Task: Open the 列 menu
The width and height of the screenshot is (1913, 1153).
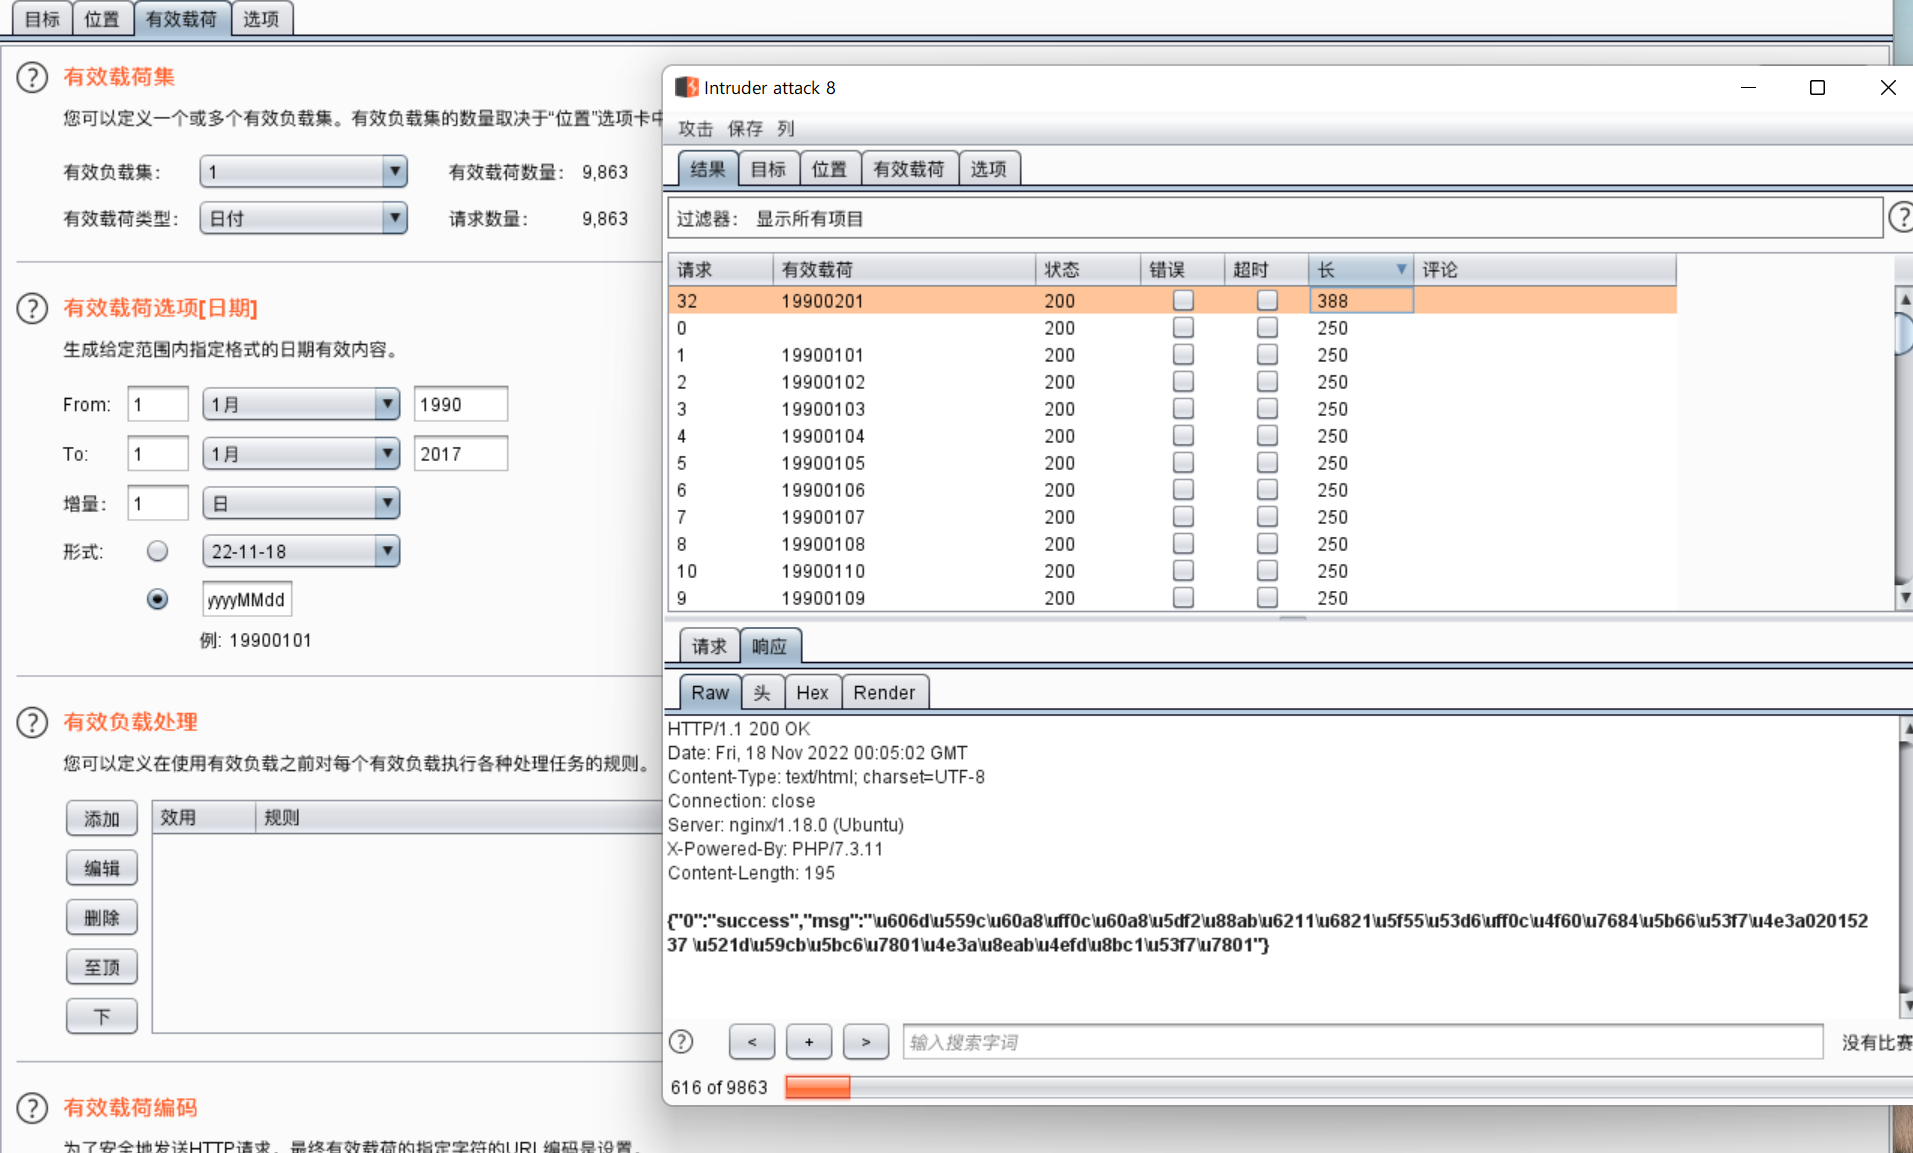Action: pyautogui.click(x=786, y=128)
